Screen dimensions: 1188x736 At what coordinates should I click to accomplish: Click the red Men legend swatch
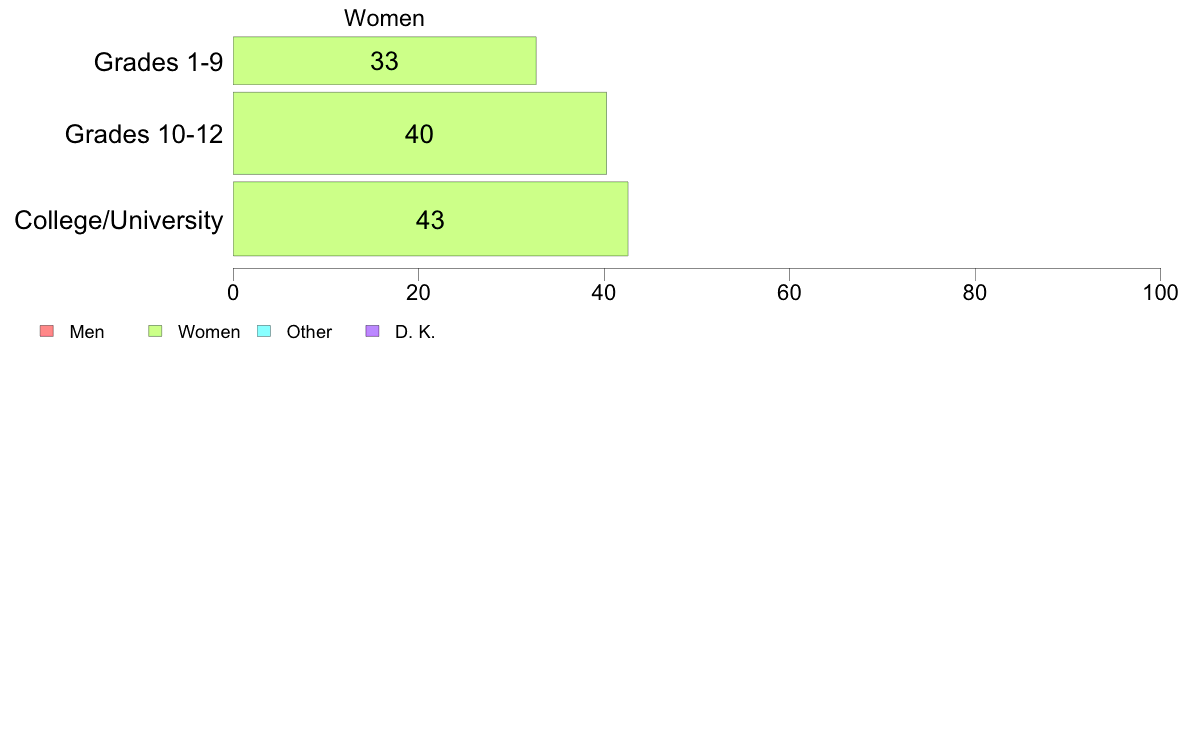point(47,331)
